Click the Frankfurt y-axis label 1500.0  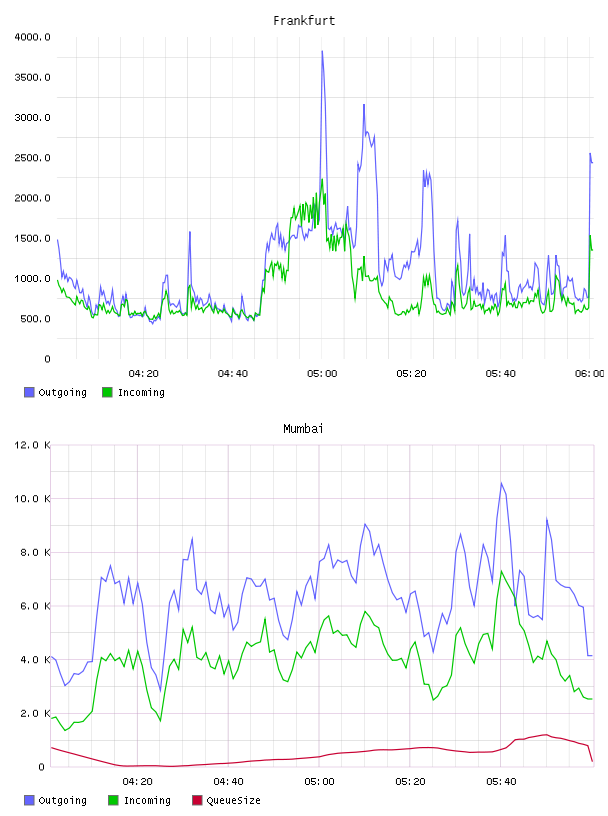coord(32,238)
